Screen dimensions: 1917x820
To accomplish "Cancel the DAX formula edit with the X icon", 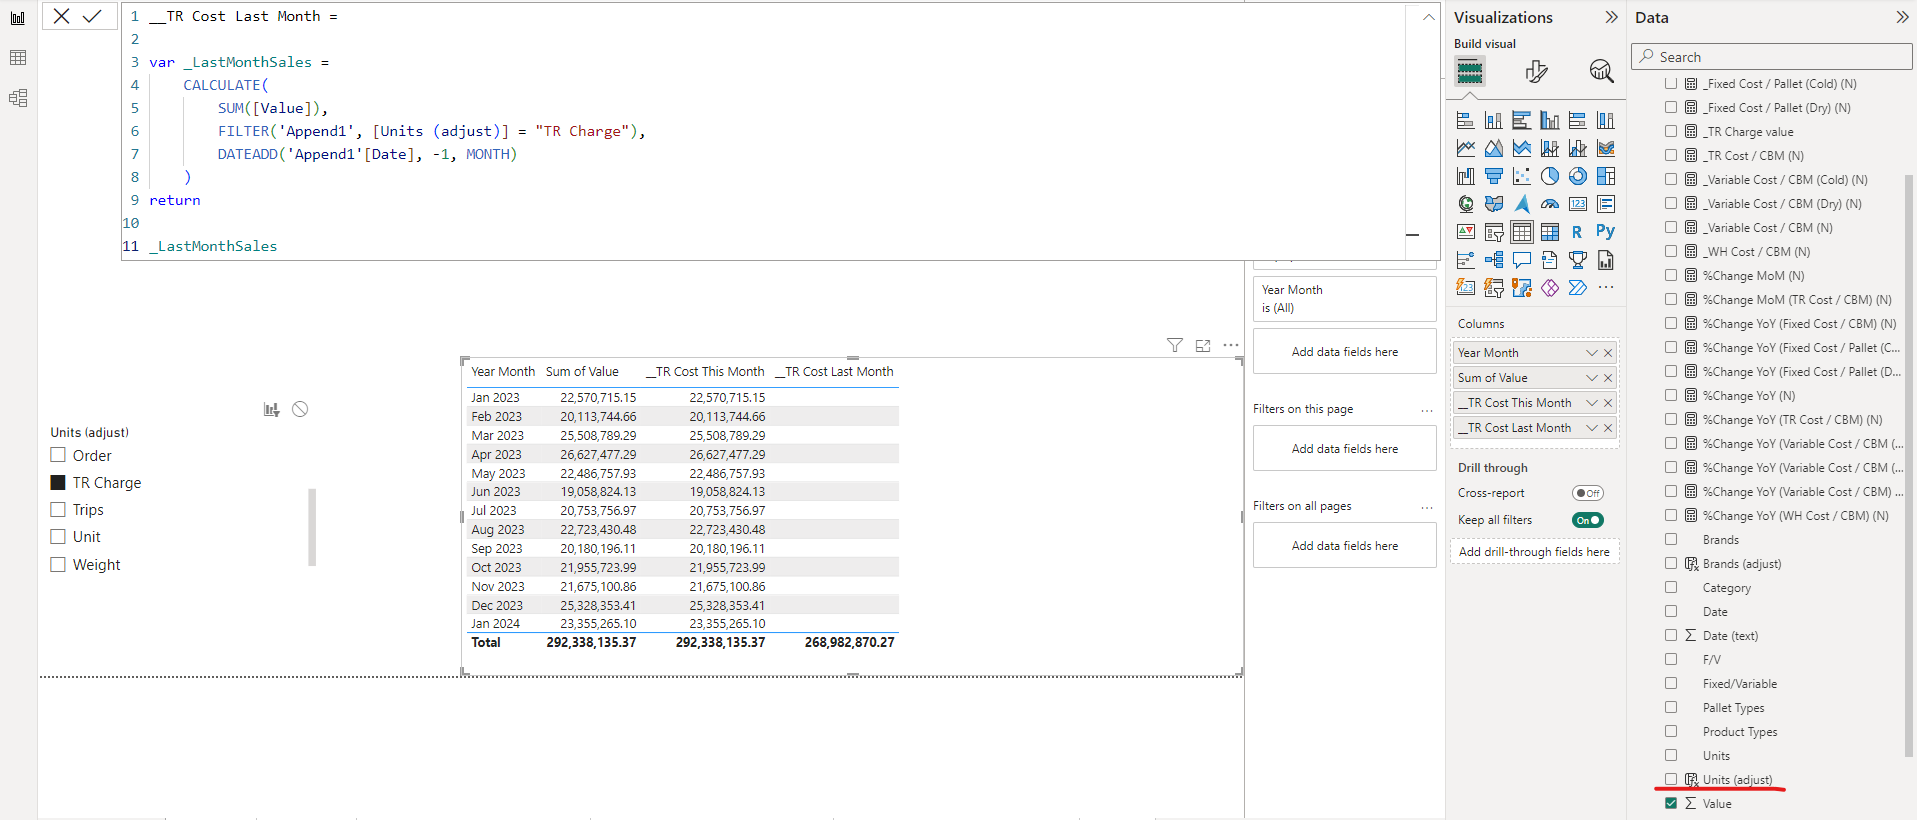I will tap(61, 16).
